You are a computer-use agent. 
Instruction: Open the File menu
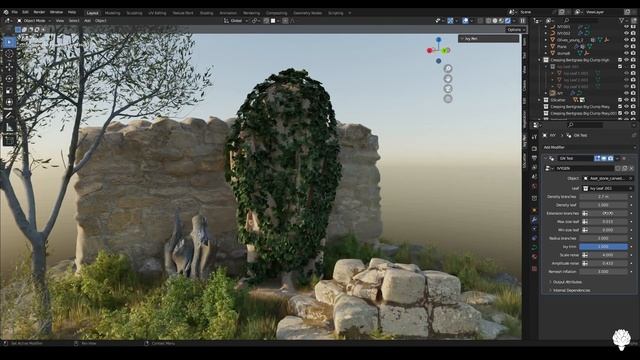tap(15, 12)
